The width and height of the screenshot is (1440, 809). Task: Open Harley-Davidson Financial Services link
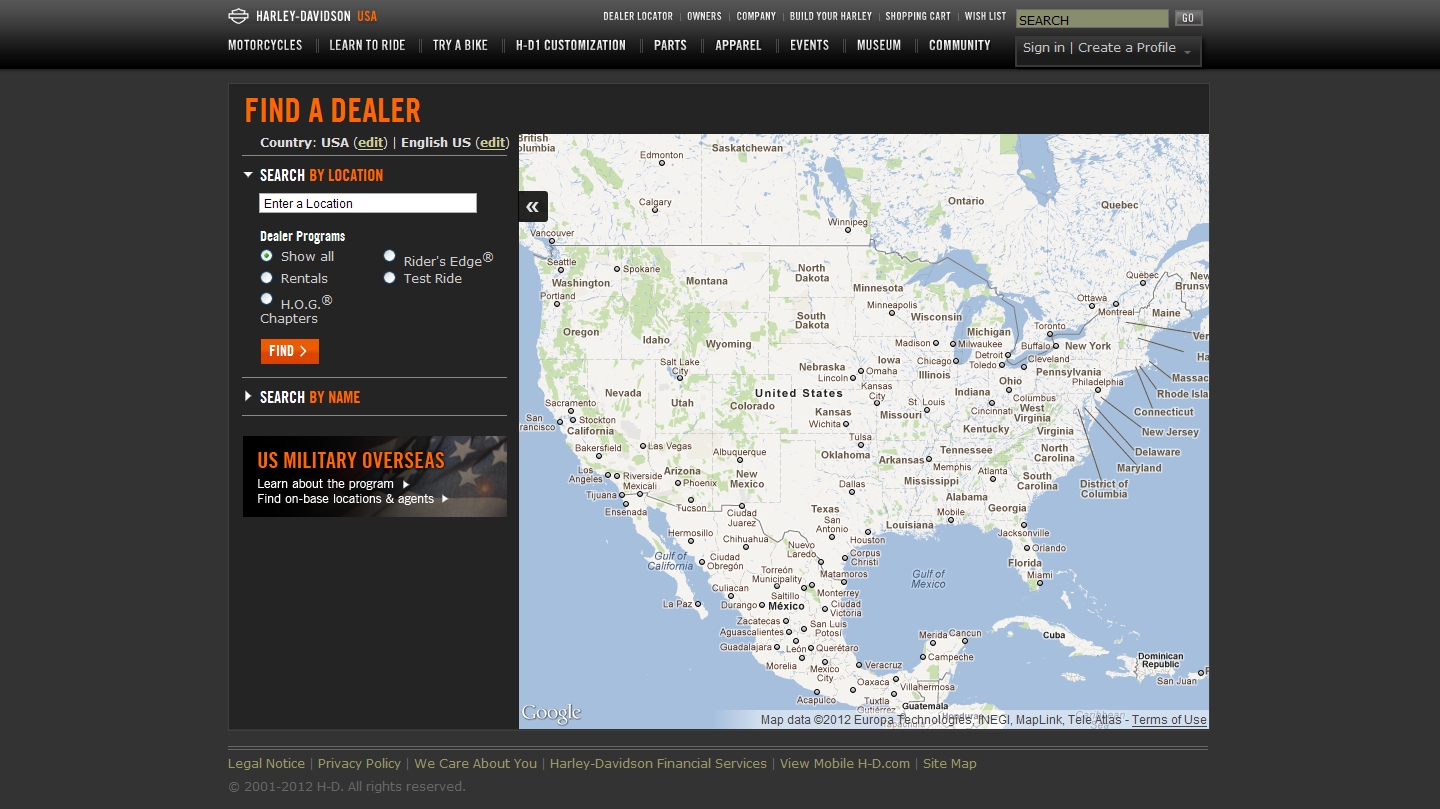658,763
